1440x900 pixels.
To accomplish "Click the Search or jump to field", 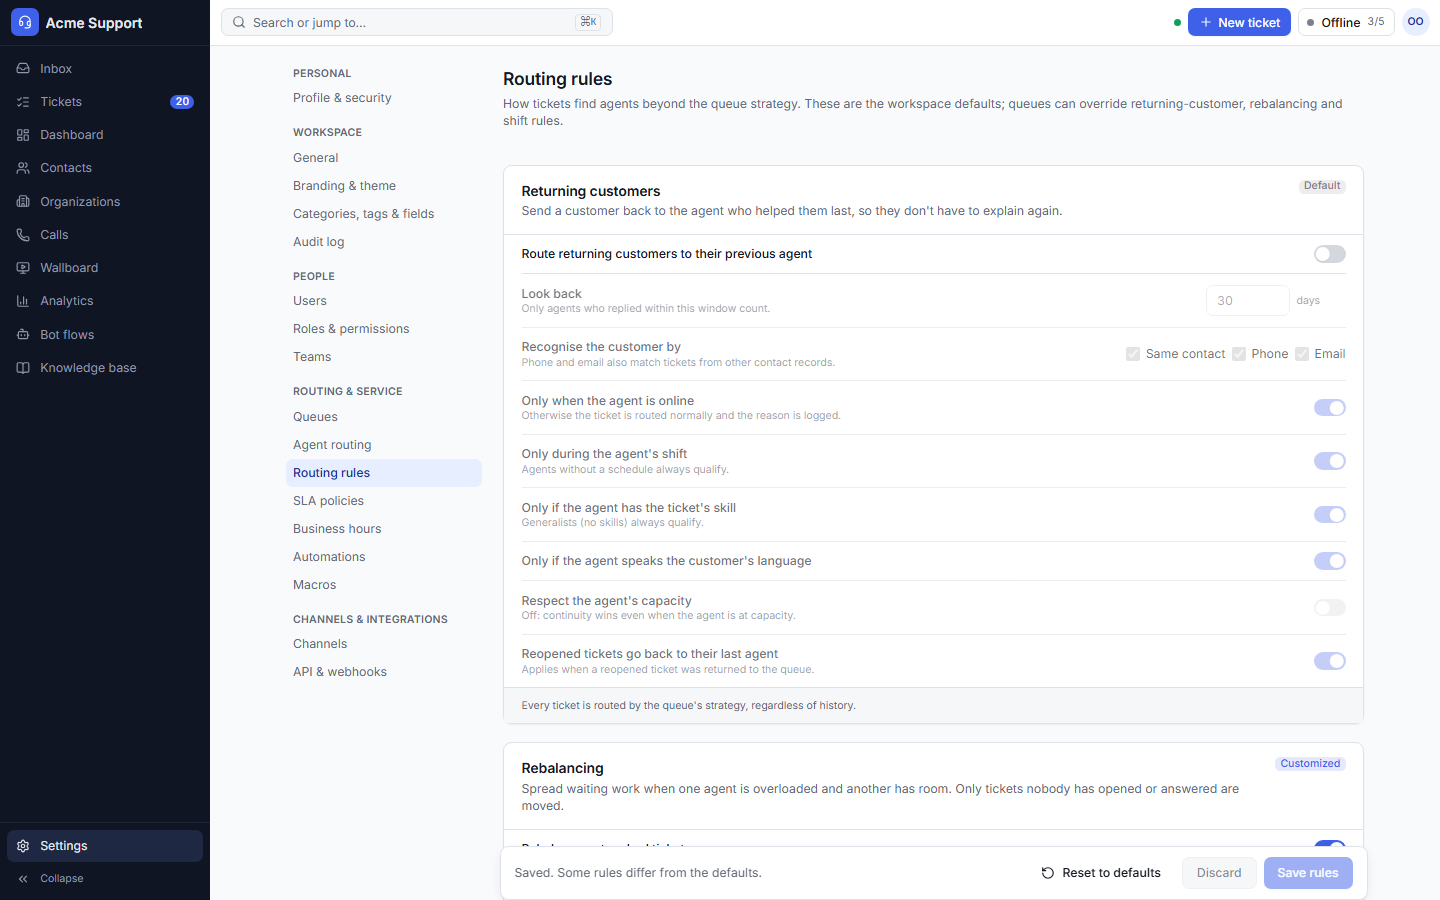I will 417,22.
